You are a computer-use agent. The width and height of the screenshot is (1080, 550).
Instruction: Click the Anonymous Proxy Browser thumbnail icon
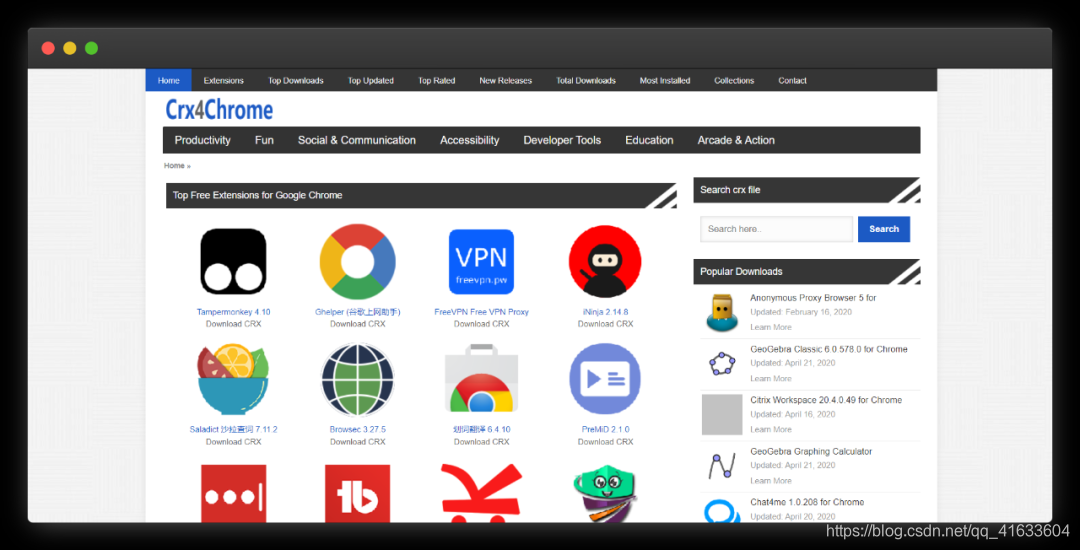[x=722, y=313]
